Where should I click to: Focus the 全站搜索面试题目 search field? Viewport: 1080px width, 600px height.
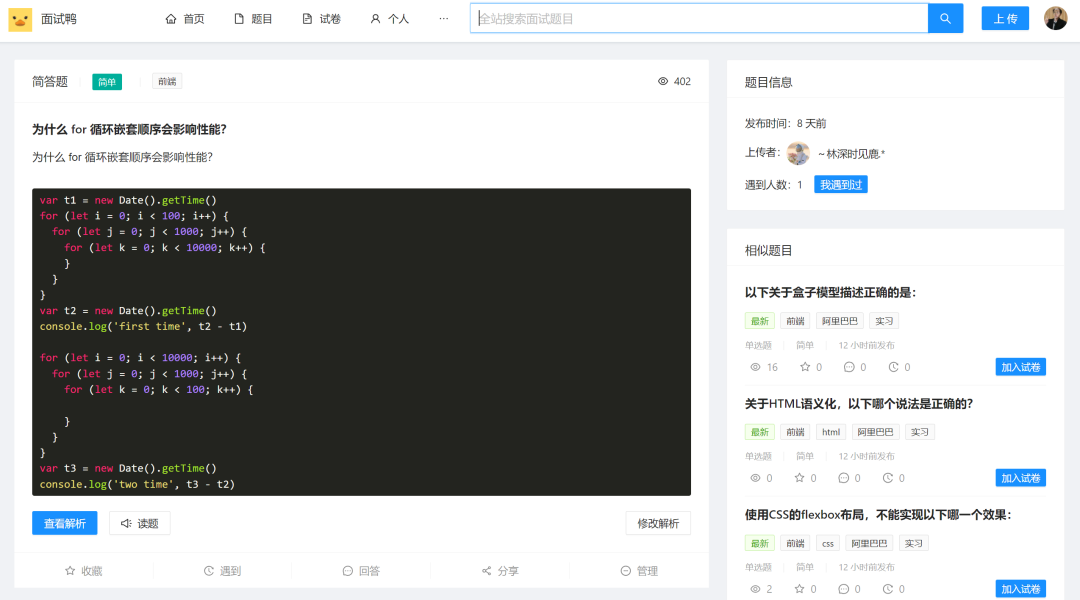click(x=698, y=19)
